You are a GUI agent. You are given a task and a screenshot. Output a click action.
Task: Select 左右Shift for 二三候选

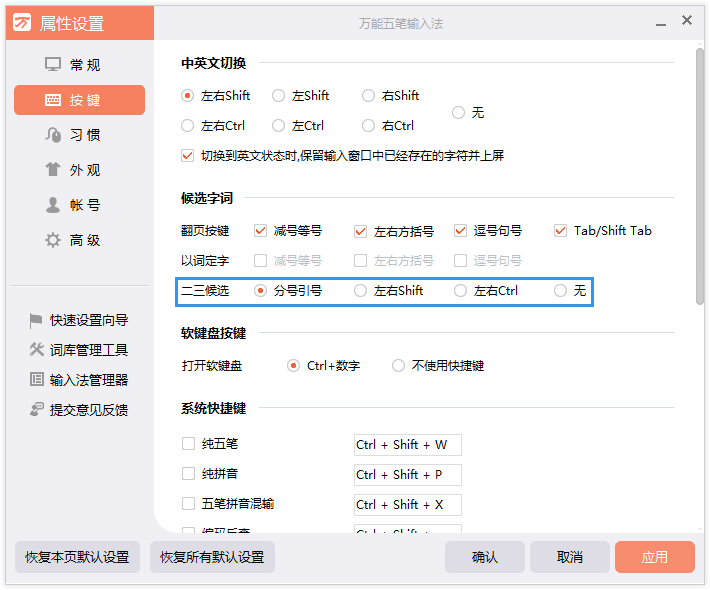360,290
